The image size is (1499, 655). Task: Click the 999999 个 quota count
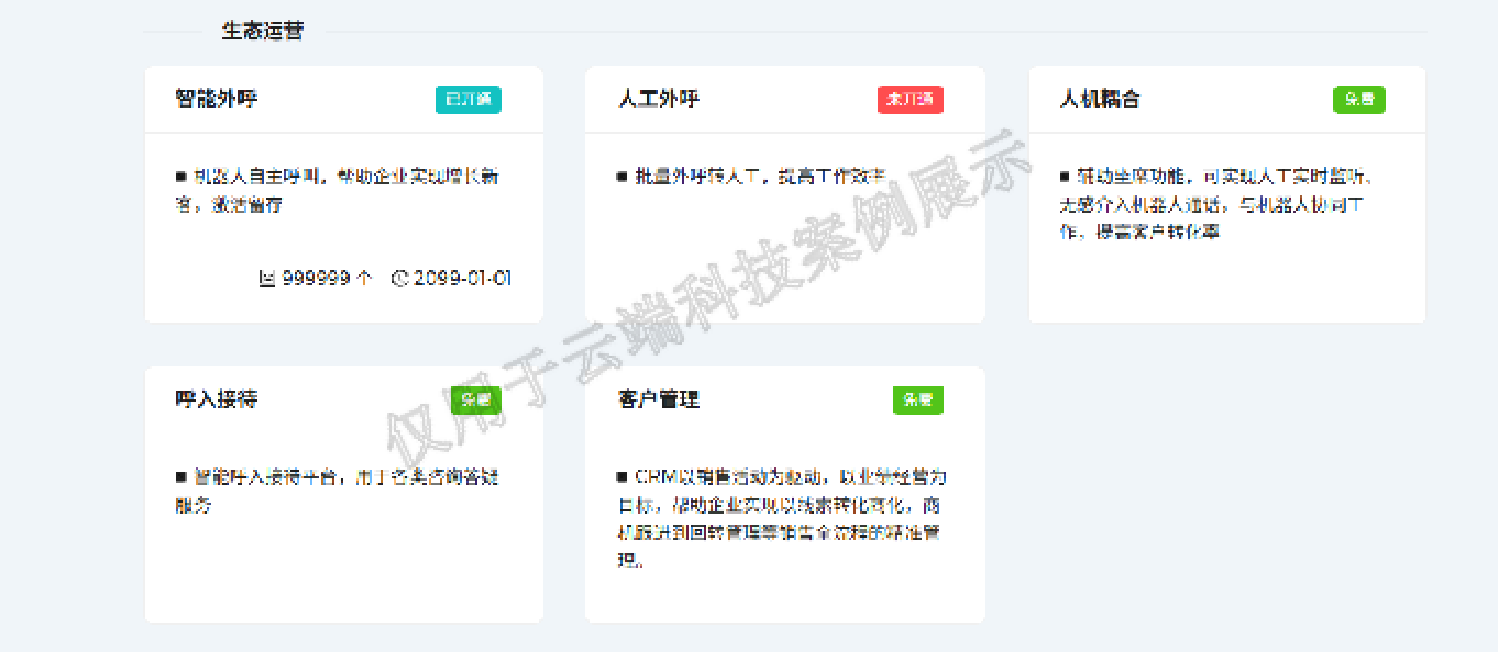pyautogui.click(x=326, y=278)
